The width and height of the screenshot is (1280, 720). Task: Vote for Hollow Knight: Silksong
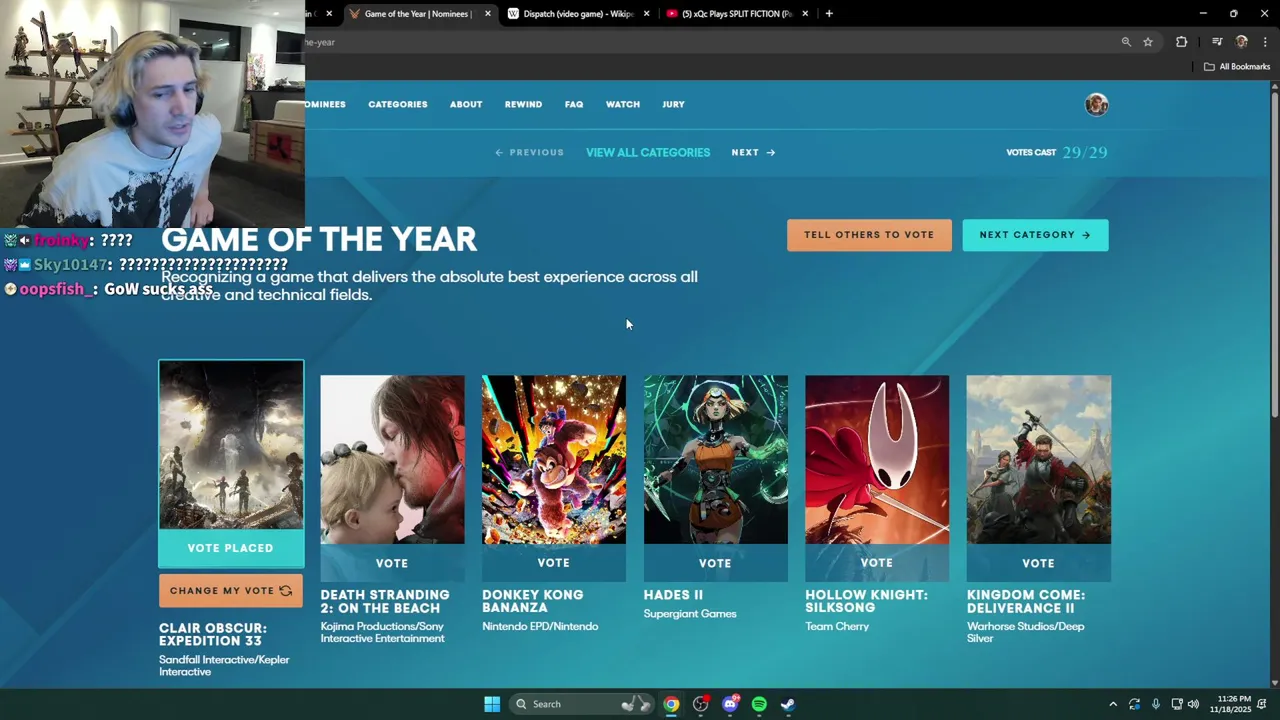(x=877, y=563)
